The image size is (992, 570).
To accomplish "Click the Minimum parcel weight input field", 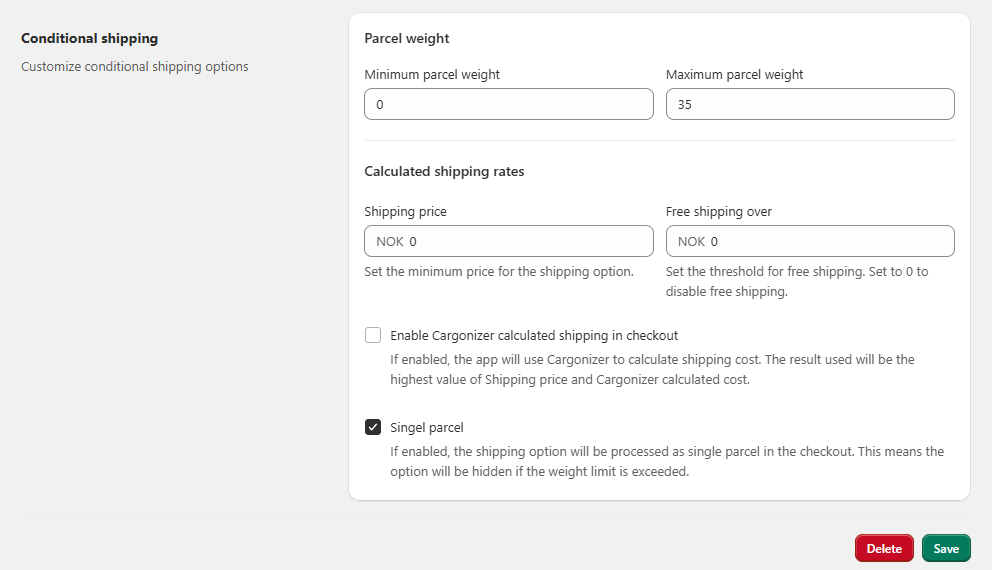I will tap(508, 104).
